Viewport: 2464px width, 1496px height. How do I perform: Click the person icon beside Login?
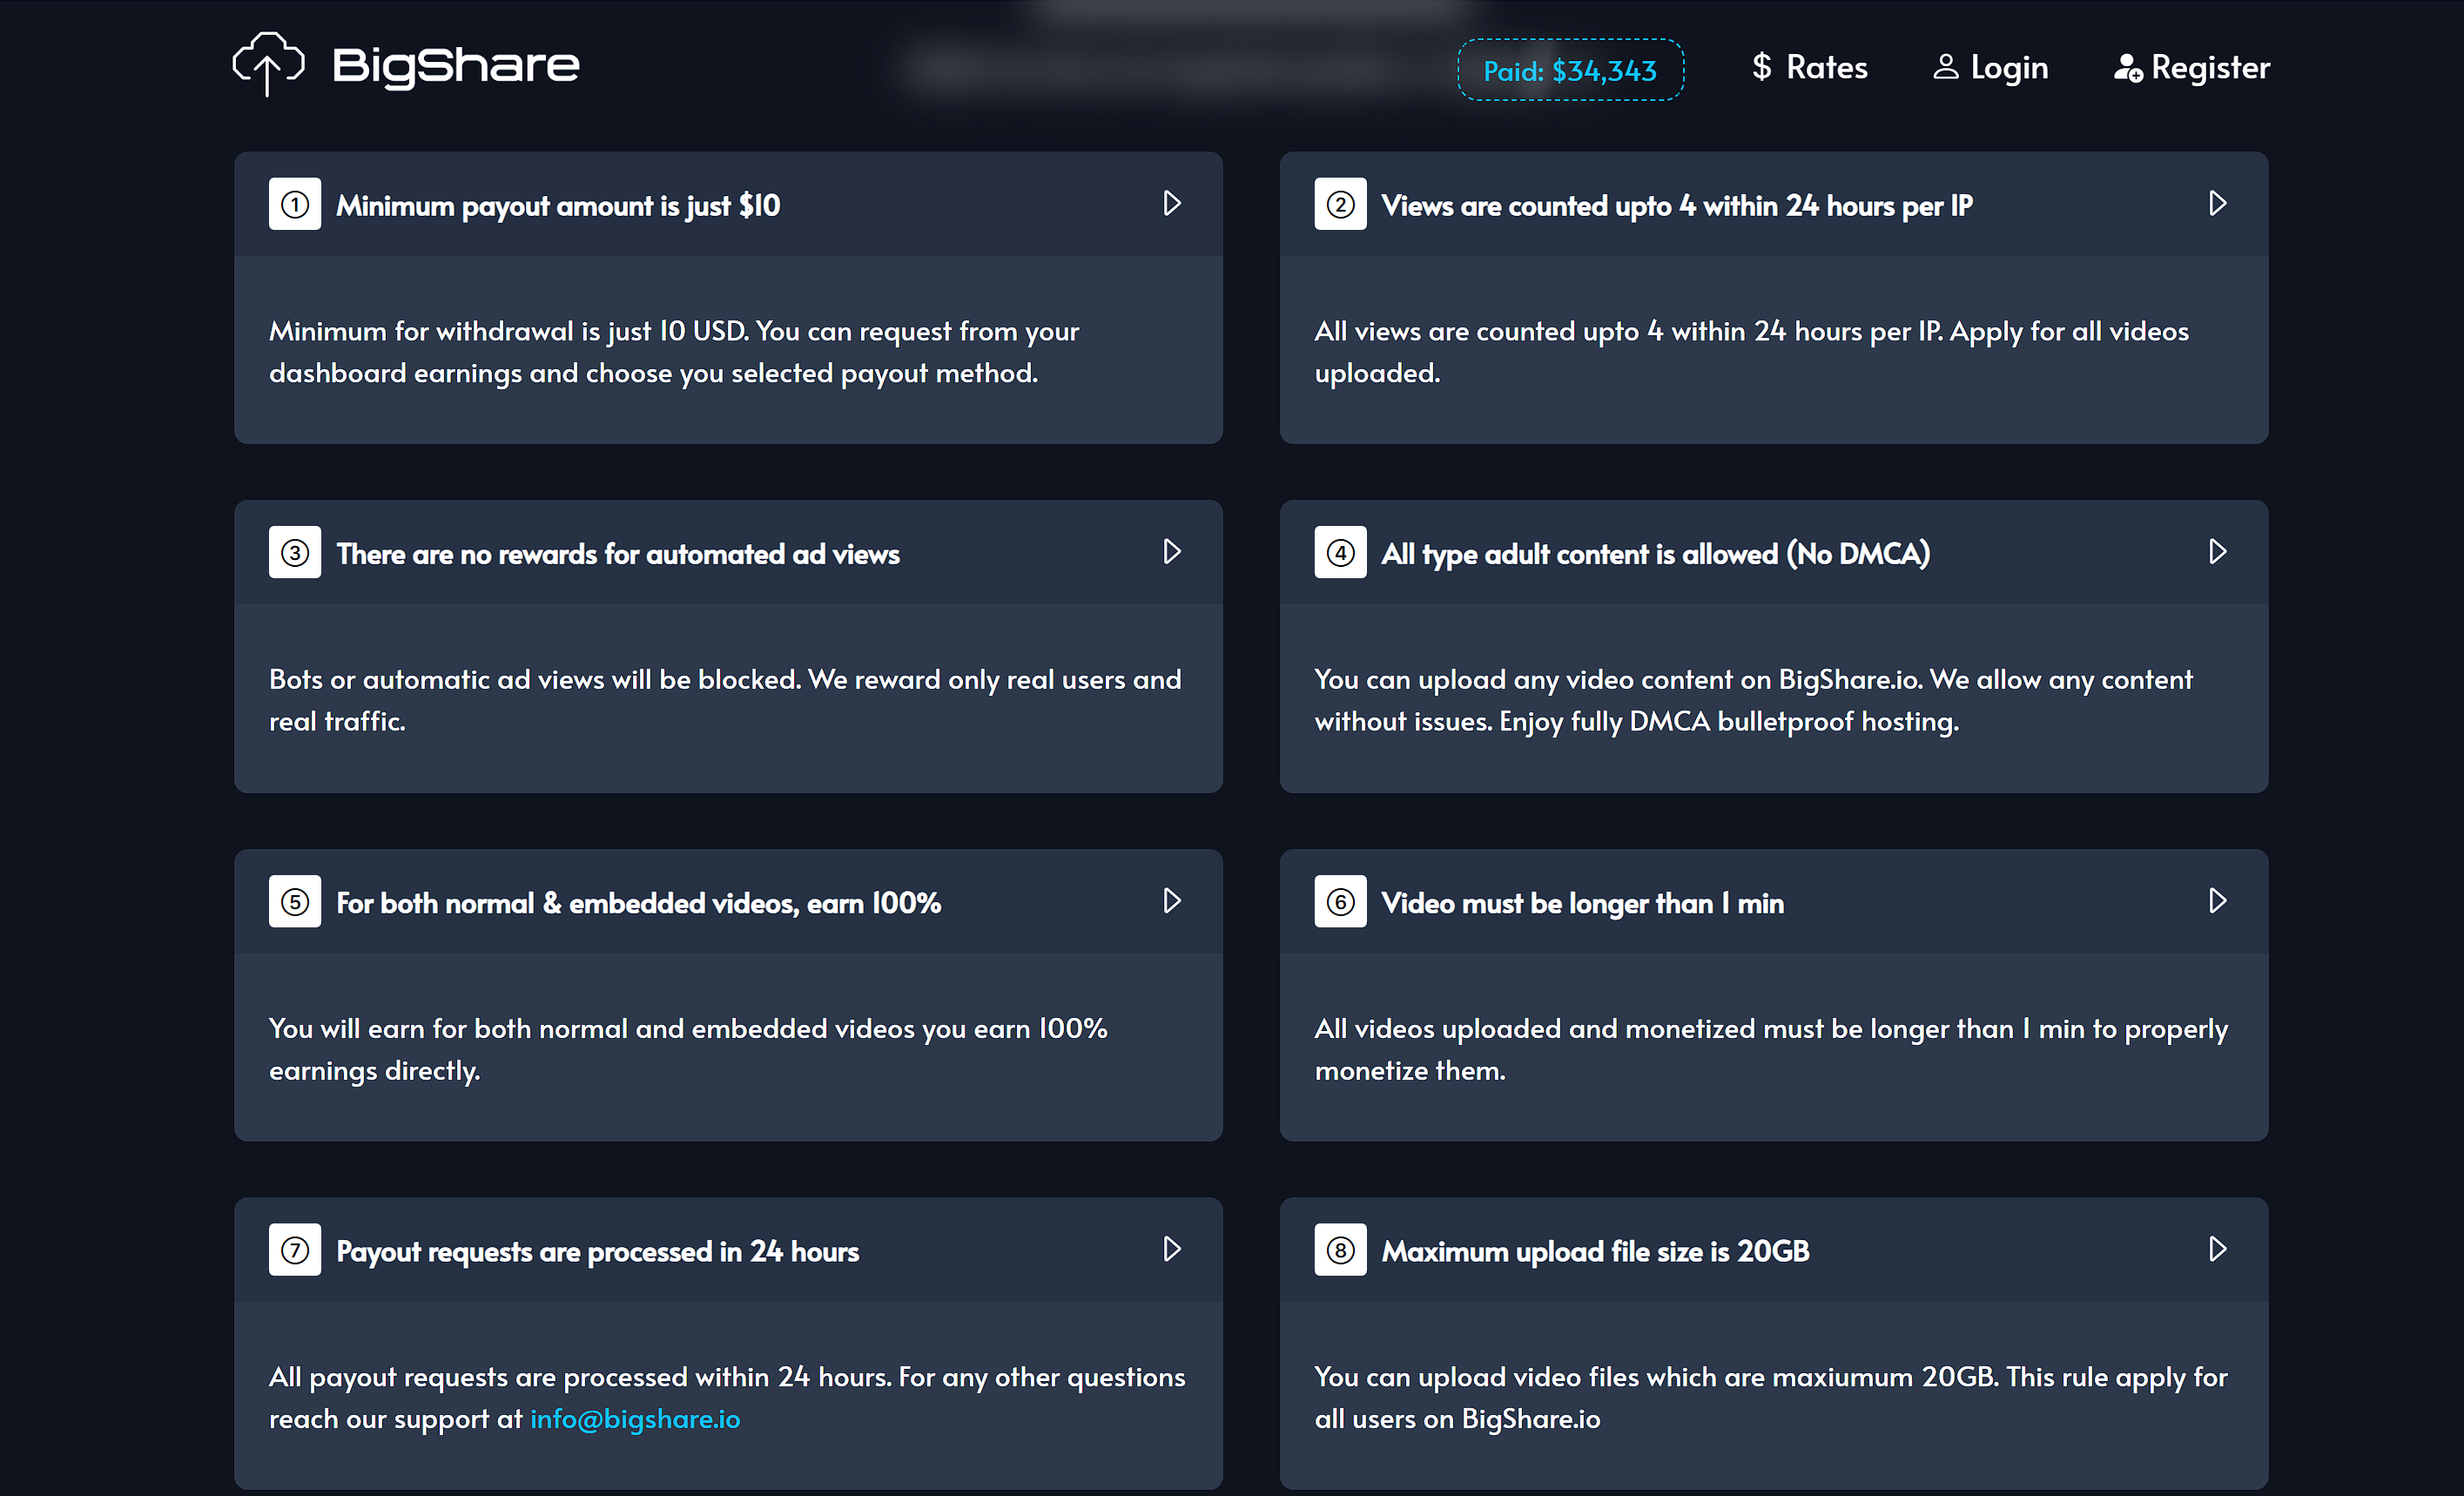pyautogui.click(x=1945, y=66)
